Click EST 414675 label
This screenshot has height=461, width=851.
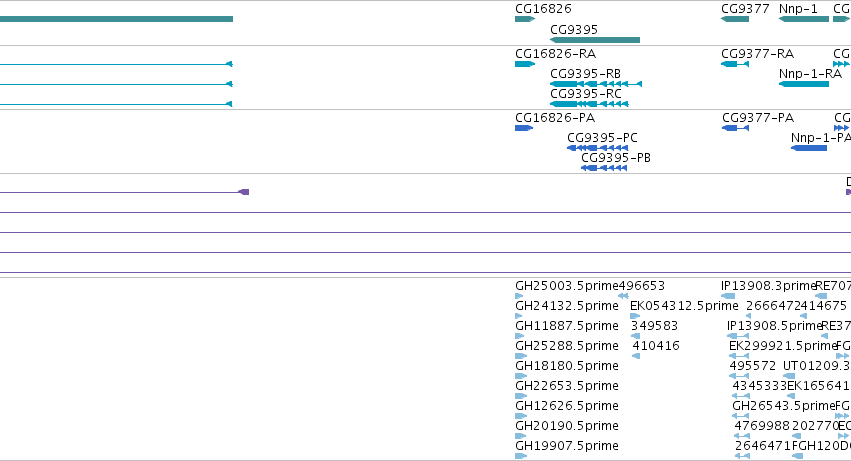click(823, 306)
